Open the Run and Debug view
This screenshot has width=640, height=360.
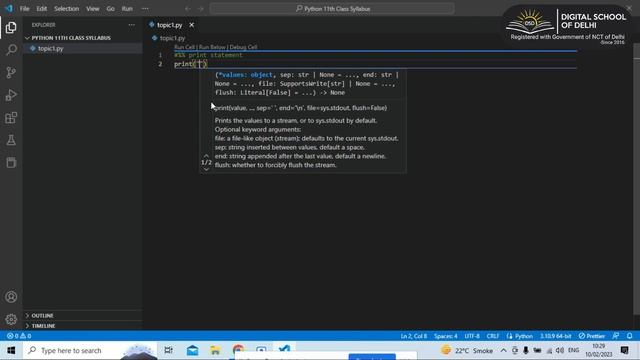(11, 95)
